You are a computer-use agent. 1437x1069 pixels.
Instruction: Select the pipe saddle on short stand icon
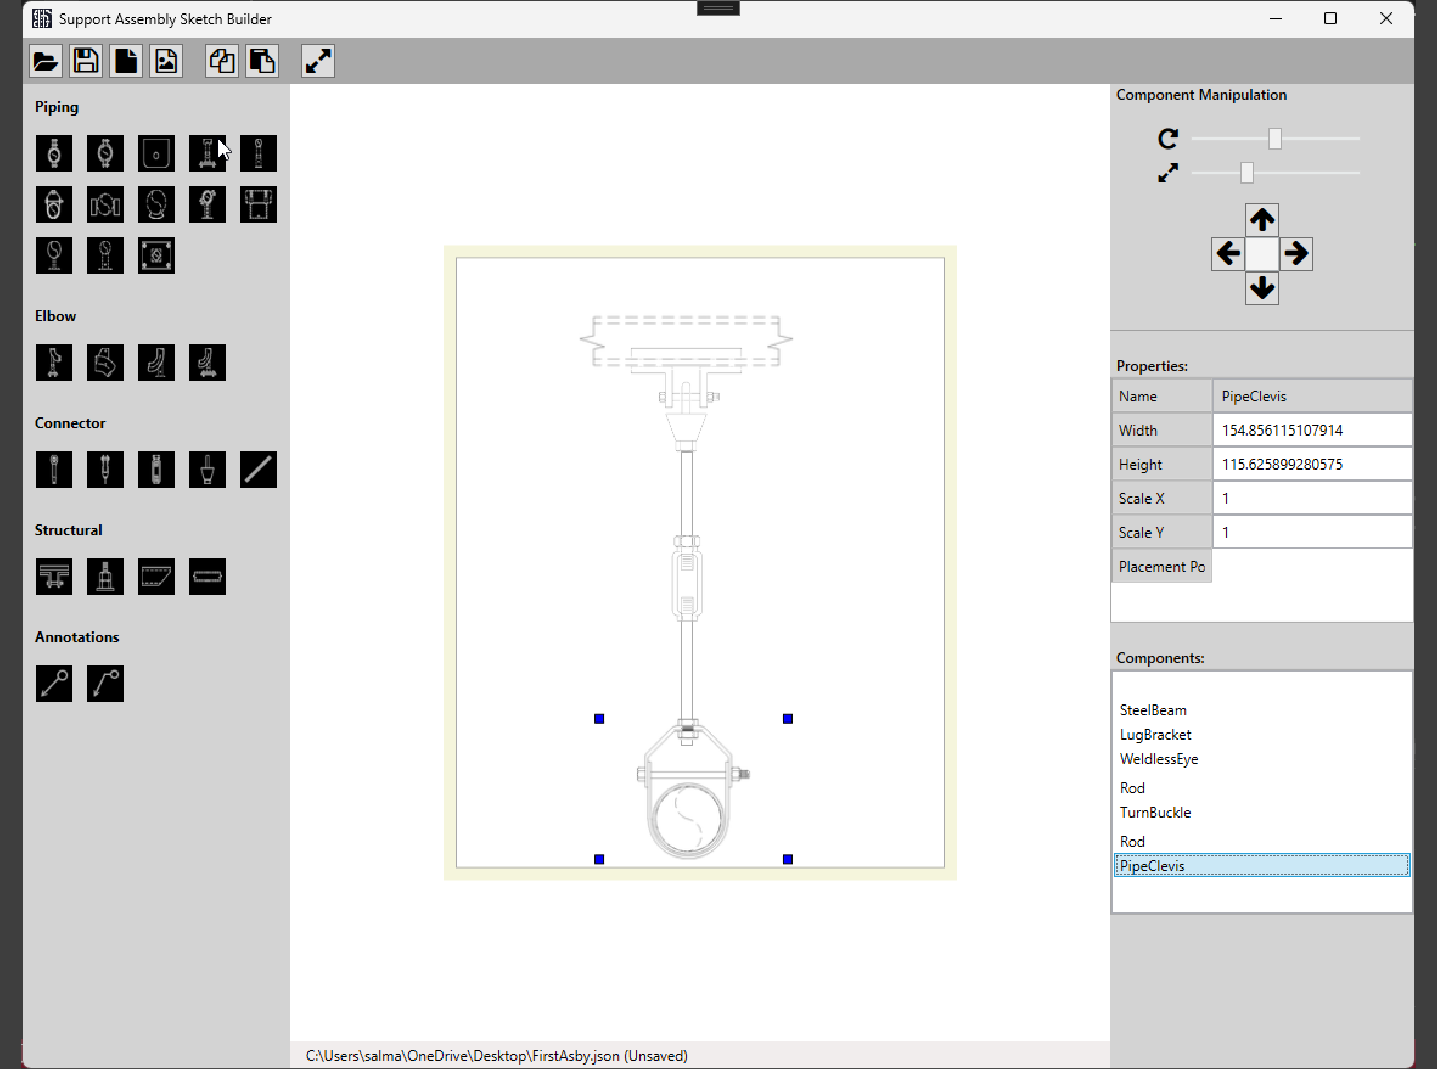tap(54, 256)
